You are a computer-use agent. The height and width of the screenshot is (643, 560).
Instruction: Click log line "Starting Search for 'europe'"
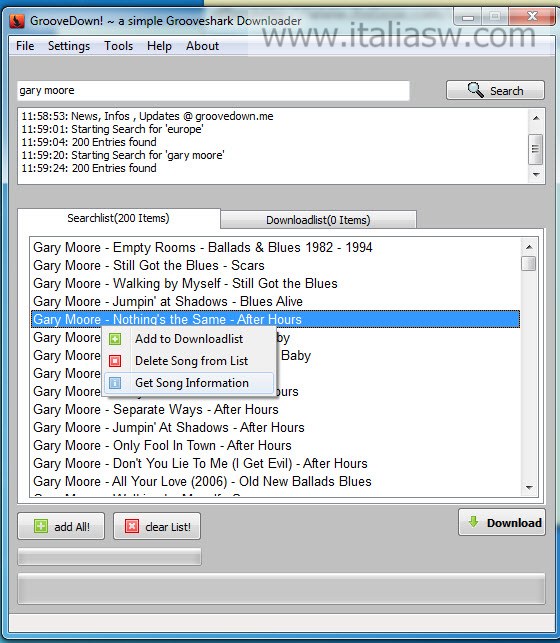pyautogui.click(x=112, y=130)
